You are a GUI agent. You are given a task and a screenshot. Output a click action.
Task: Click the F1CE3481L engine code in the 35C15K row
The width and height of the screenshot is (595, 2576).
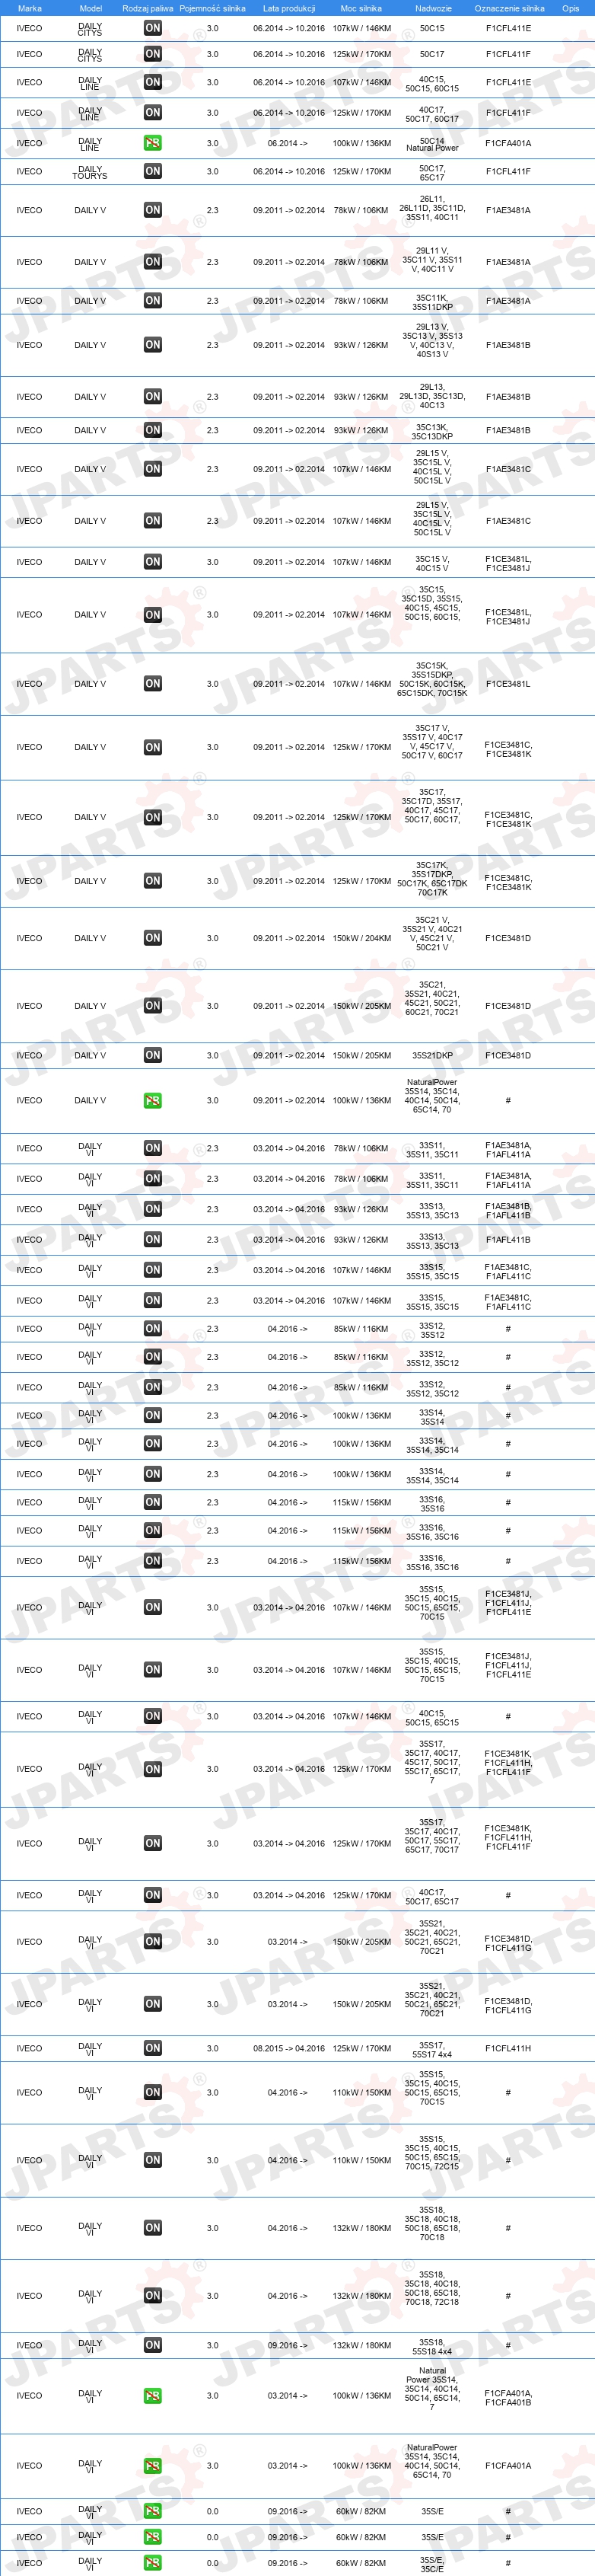pyautogui.click(x=508, y=684)
